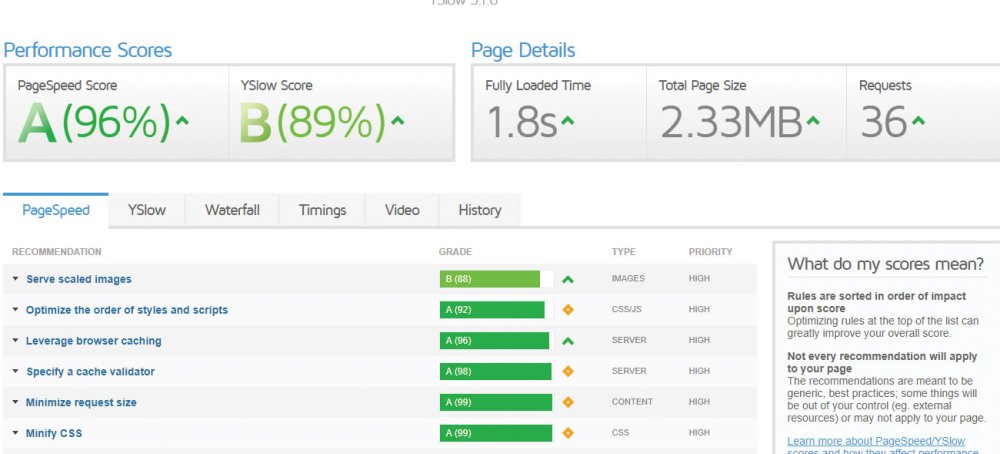The image size is (1000, 454).
Task: Click trend arrow beside Total Page Size 2.33MB
Action: point(812,119)
